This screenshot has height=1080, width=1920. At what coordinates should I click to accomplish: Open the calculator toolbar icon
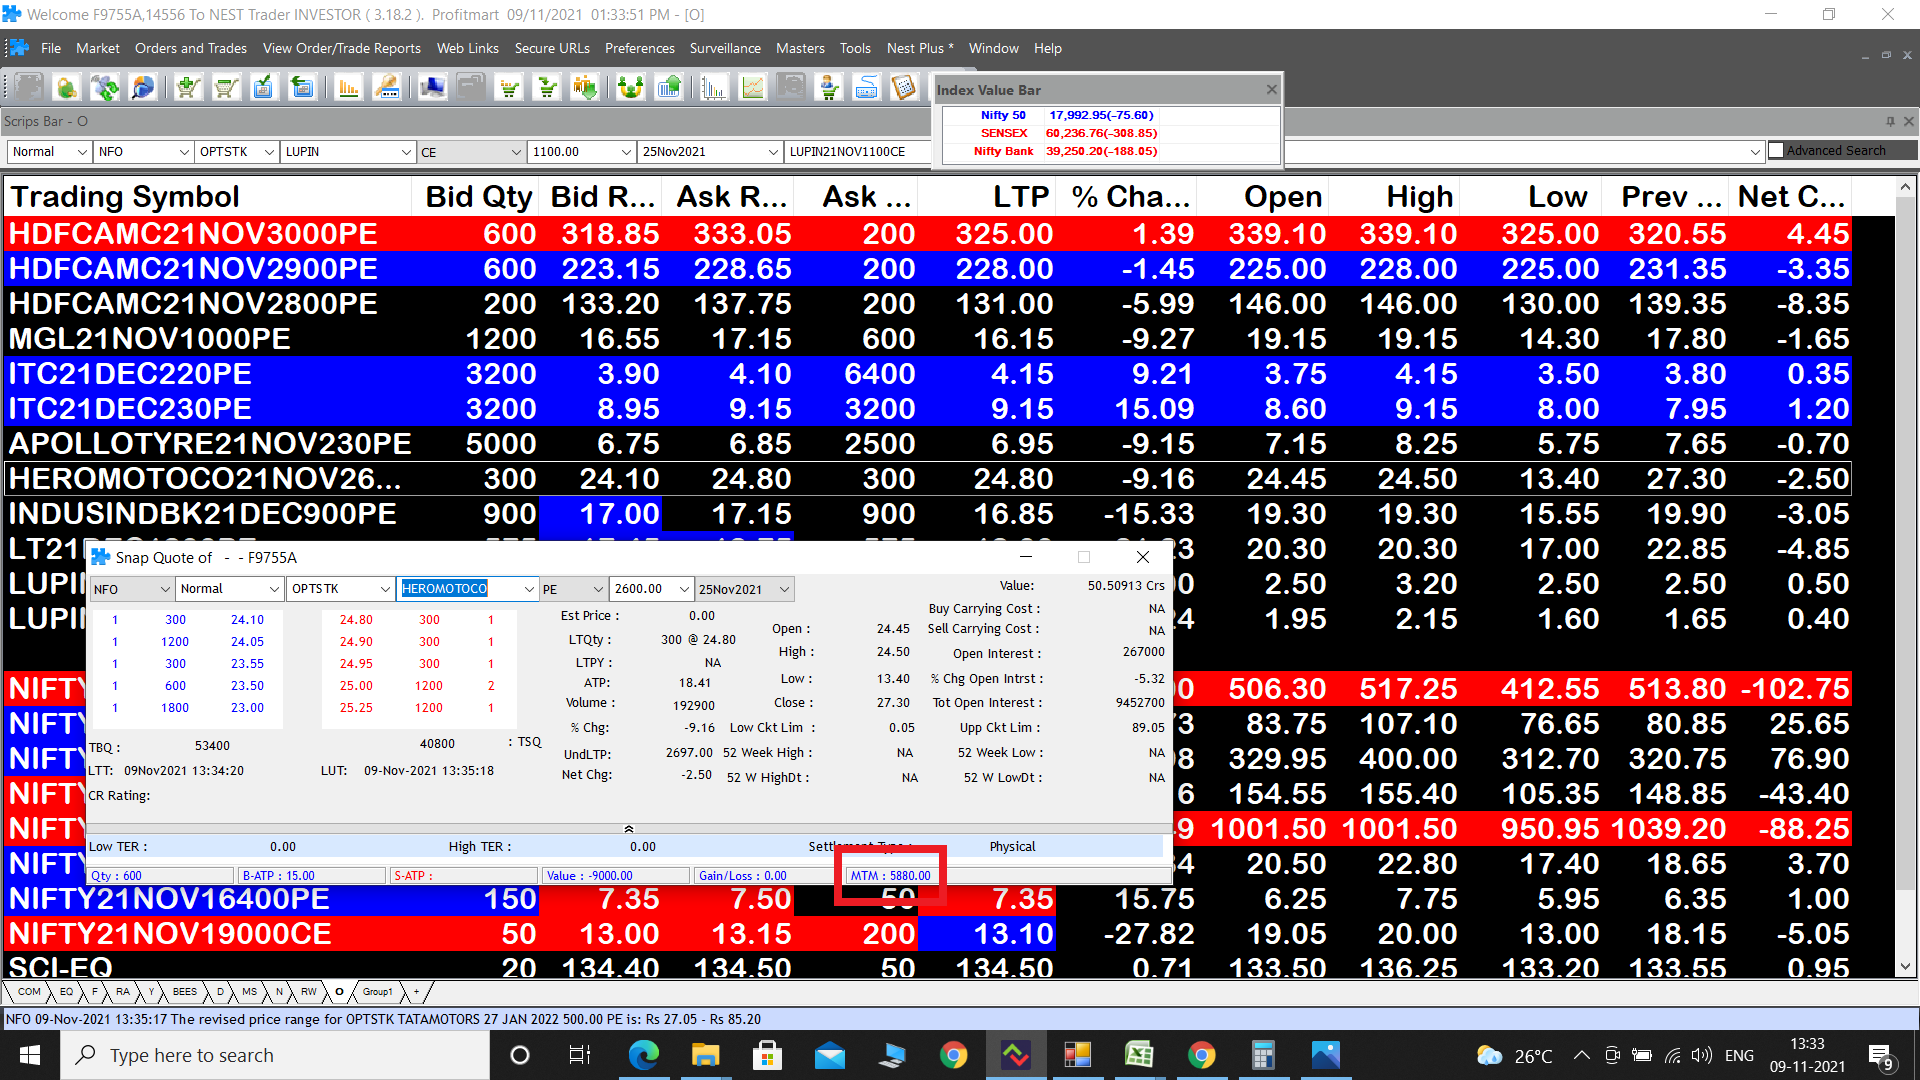pos(904,88)
